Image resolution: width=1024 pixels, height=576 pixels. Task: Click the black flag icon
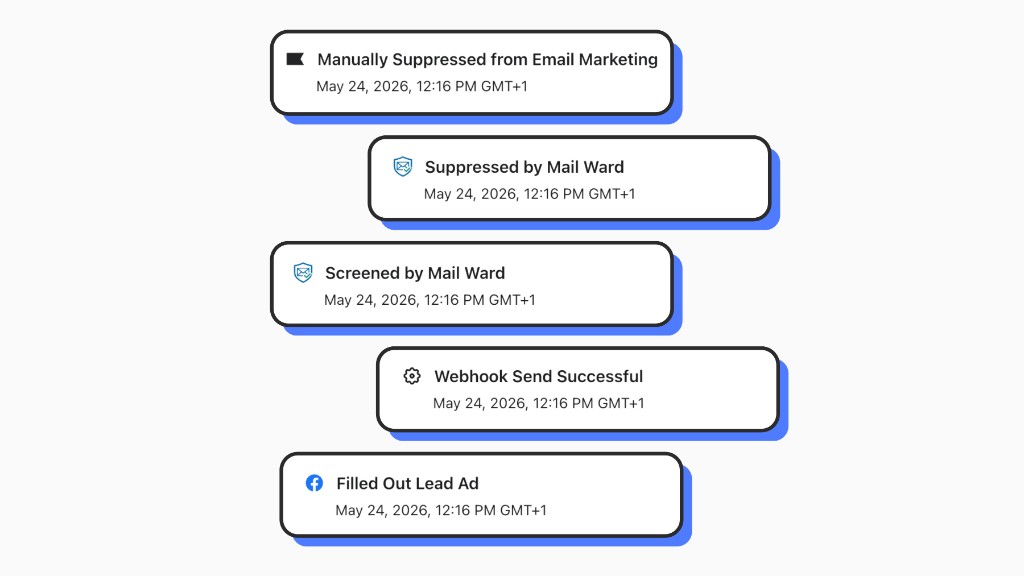(295, 59)
